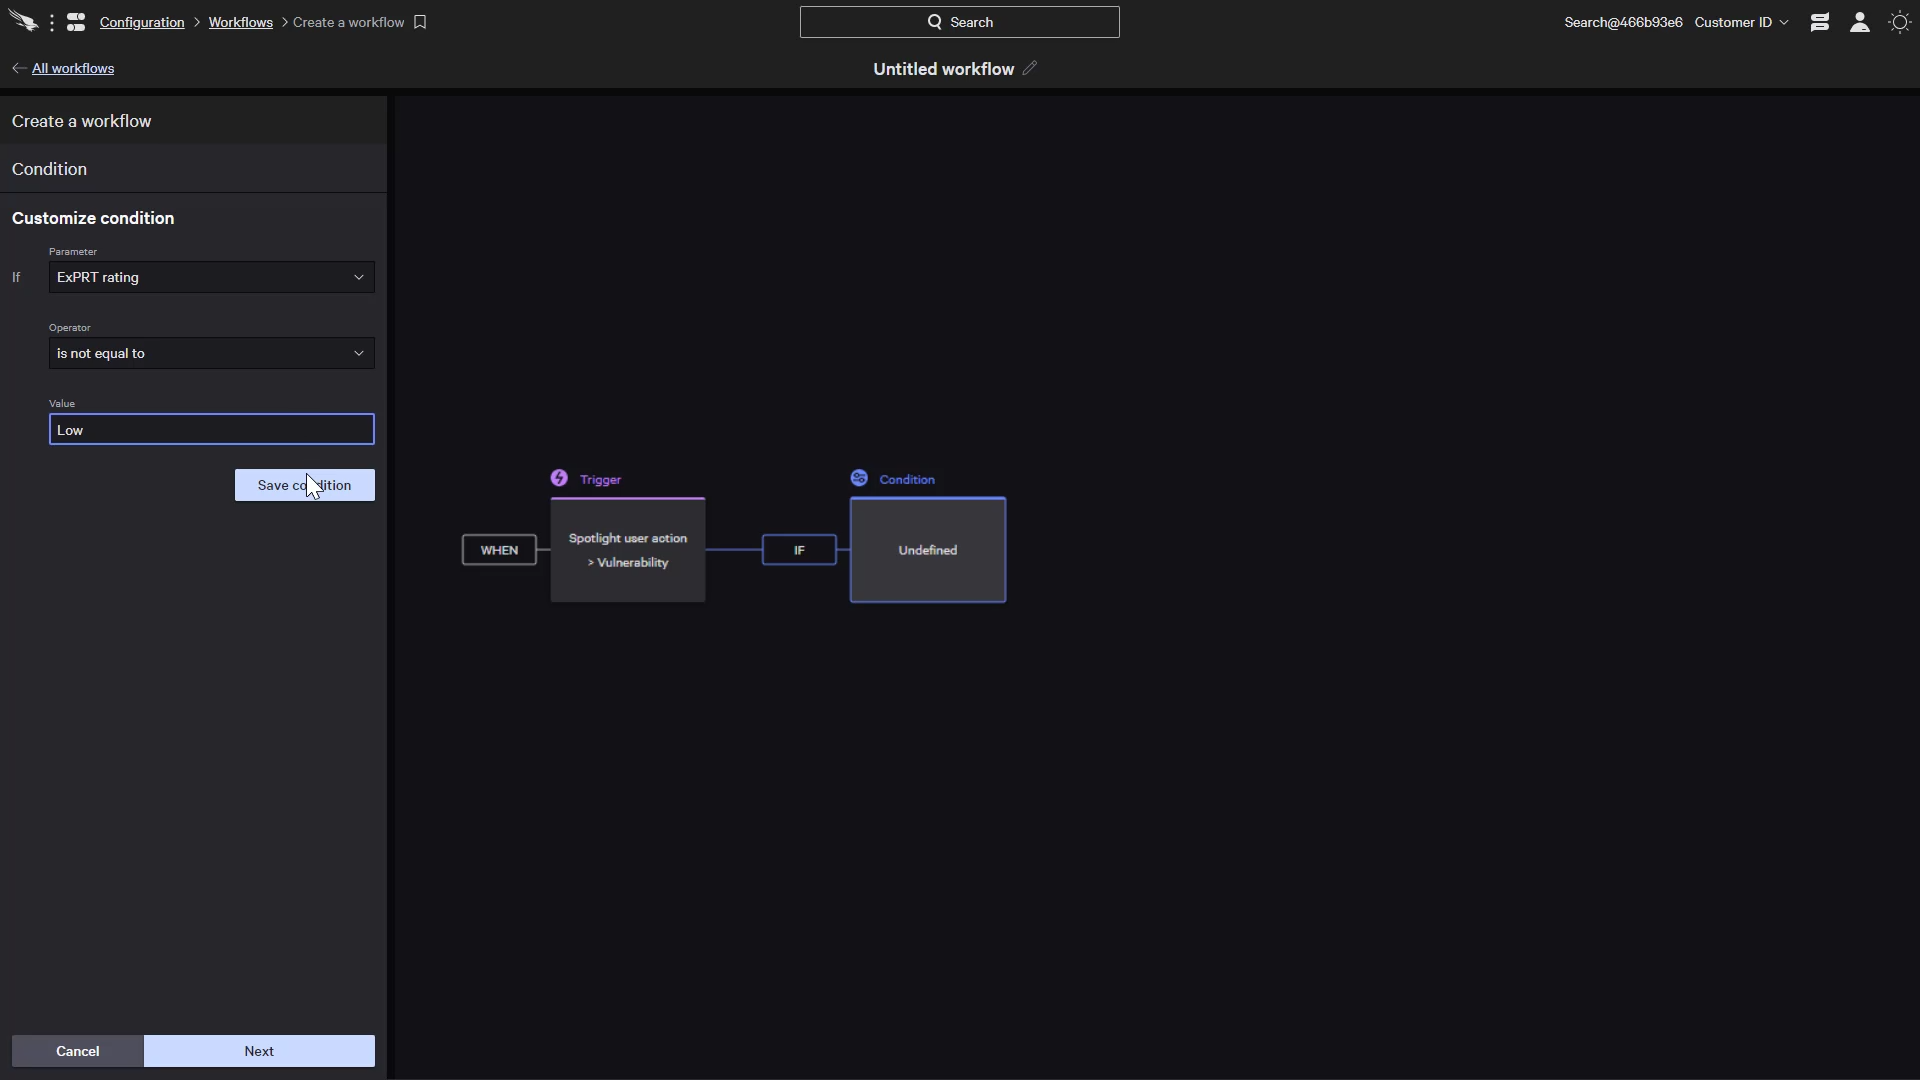The height and width of the screenshot is (1080, 1920).
Task: Click the CrowdStrike Falcon logo icon
Action: click(24, 21)
